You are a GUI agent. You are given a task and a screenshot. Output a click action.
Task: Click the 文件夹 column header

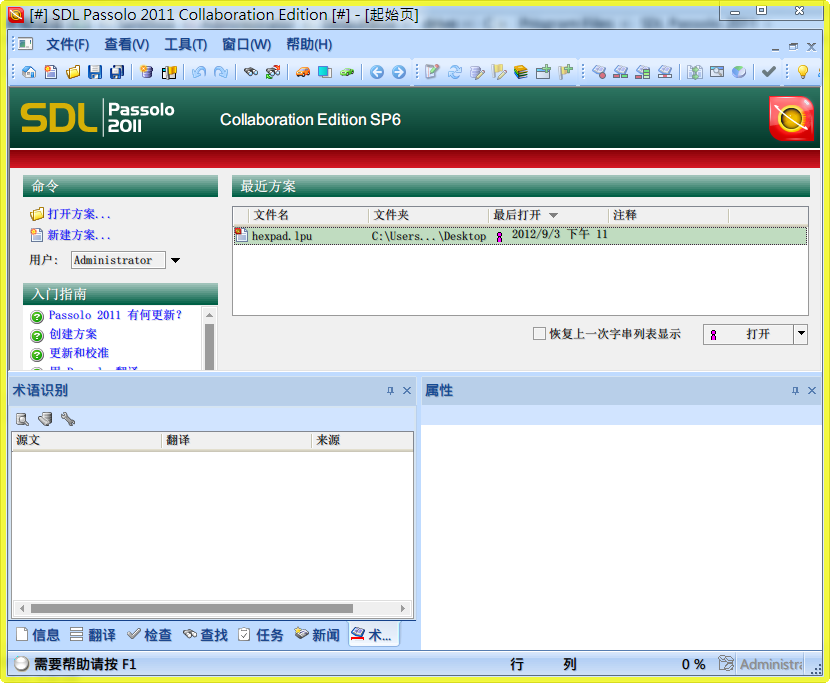(428, 215)
